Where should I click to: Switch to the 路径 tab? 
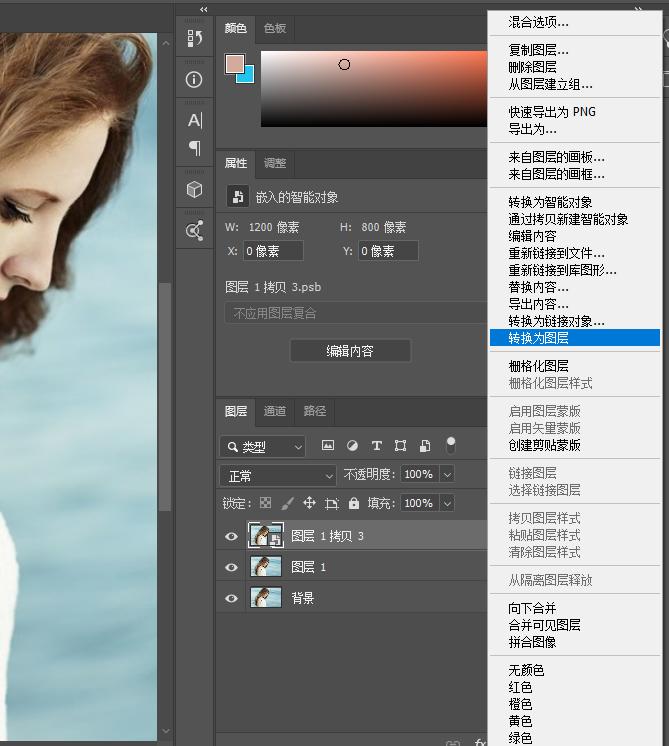[x=315, y=411]
